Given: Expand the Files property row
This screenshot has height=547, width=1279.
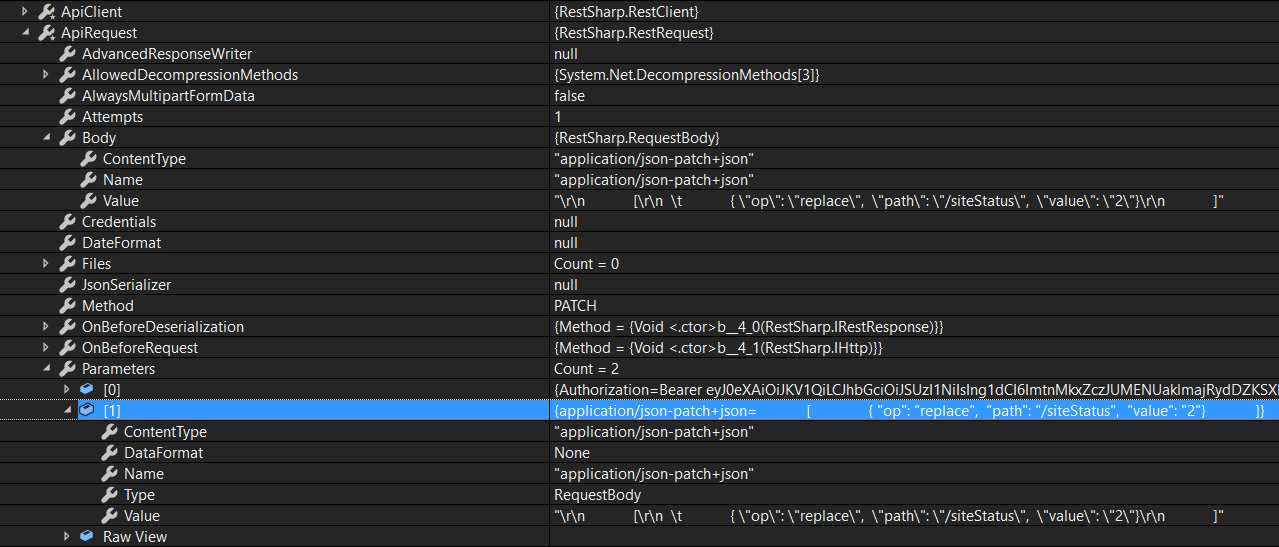Looking at the screenshot, I should tap(46, 264).
